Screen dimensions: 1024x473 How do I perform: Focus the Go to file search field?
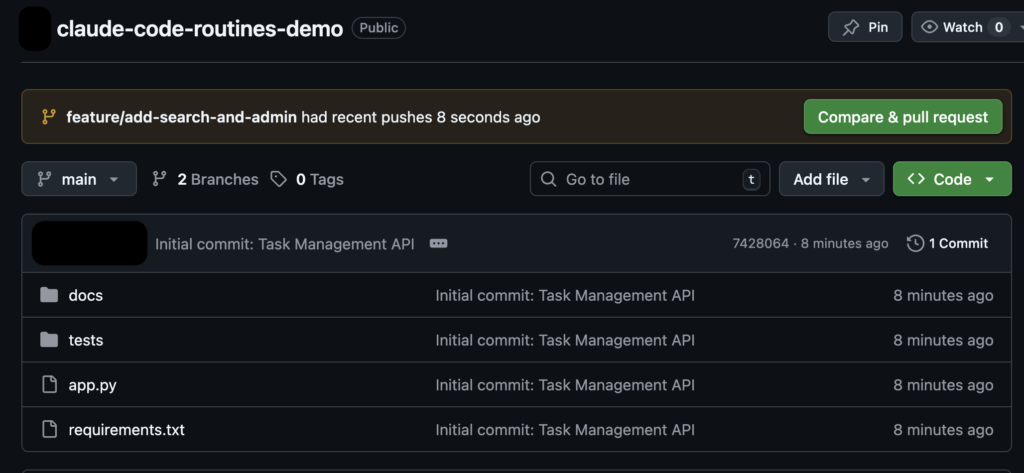[649, 179]
